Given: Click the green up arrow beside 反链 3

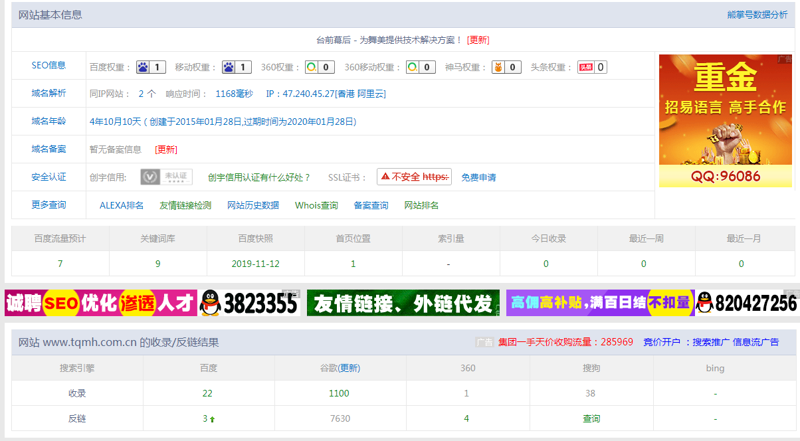Looking at the screenshot, I should (x=212, y=419).
